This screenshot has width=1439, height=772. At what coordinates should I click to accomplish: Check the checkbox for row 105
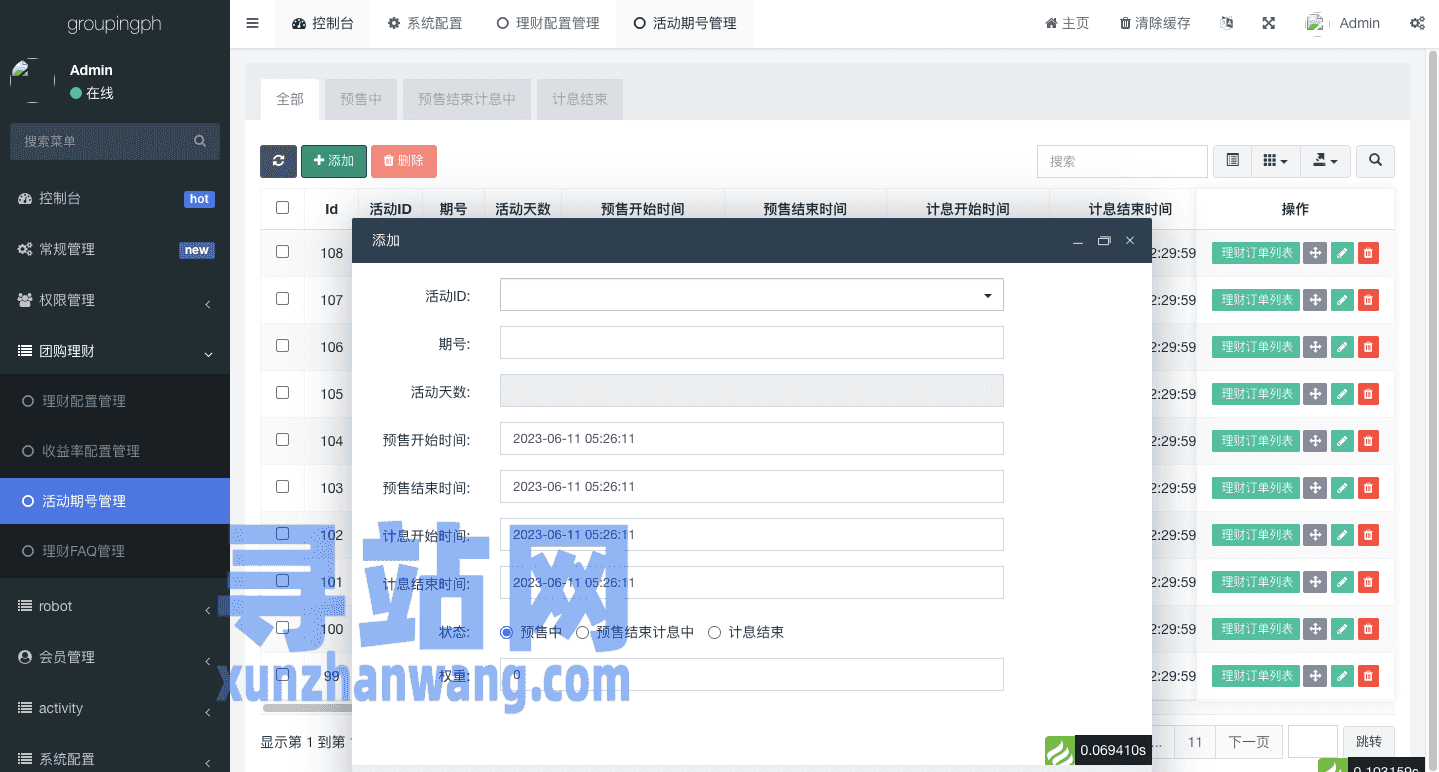coord(282,392)
